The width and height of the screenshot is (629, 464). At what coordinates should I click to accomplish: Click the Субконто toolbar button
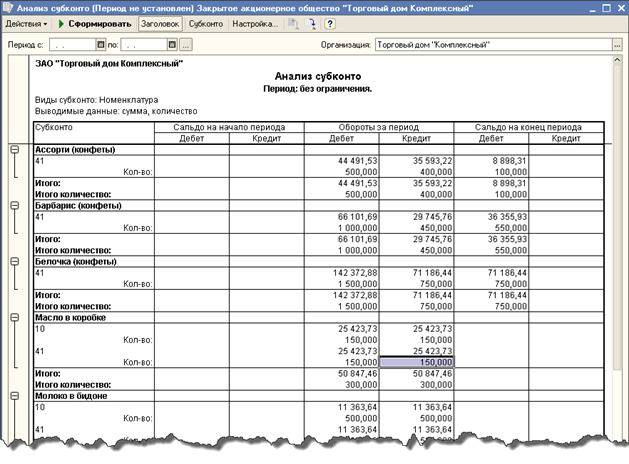[x=206, y=24]
